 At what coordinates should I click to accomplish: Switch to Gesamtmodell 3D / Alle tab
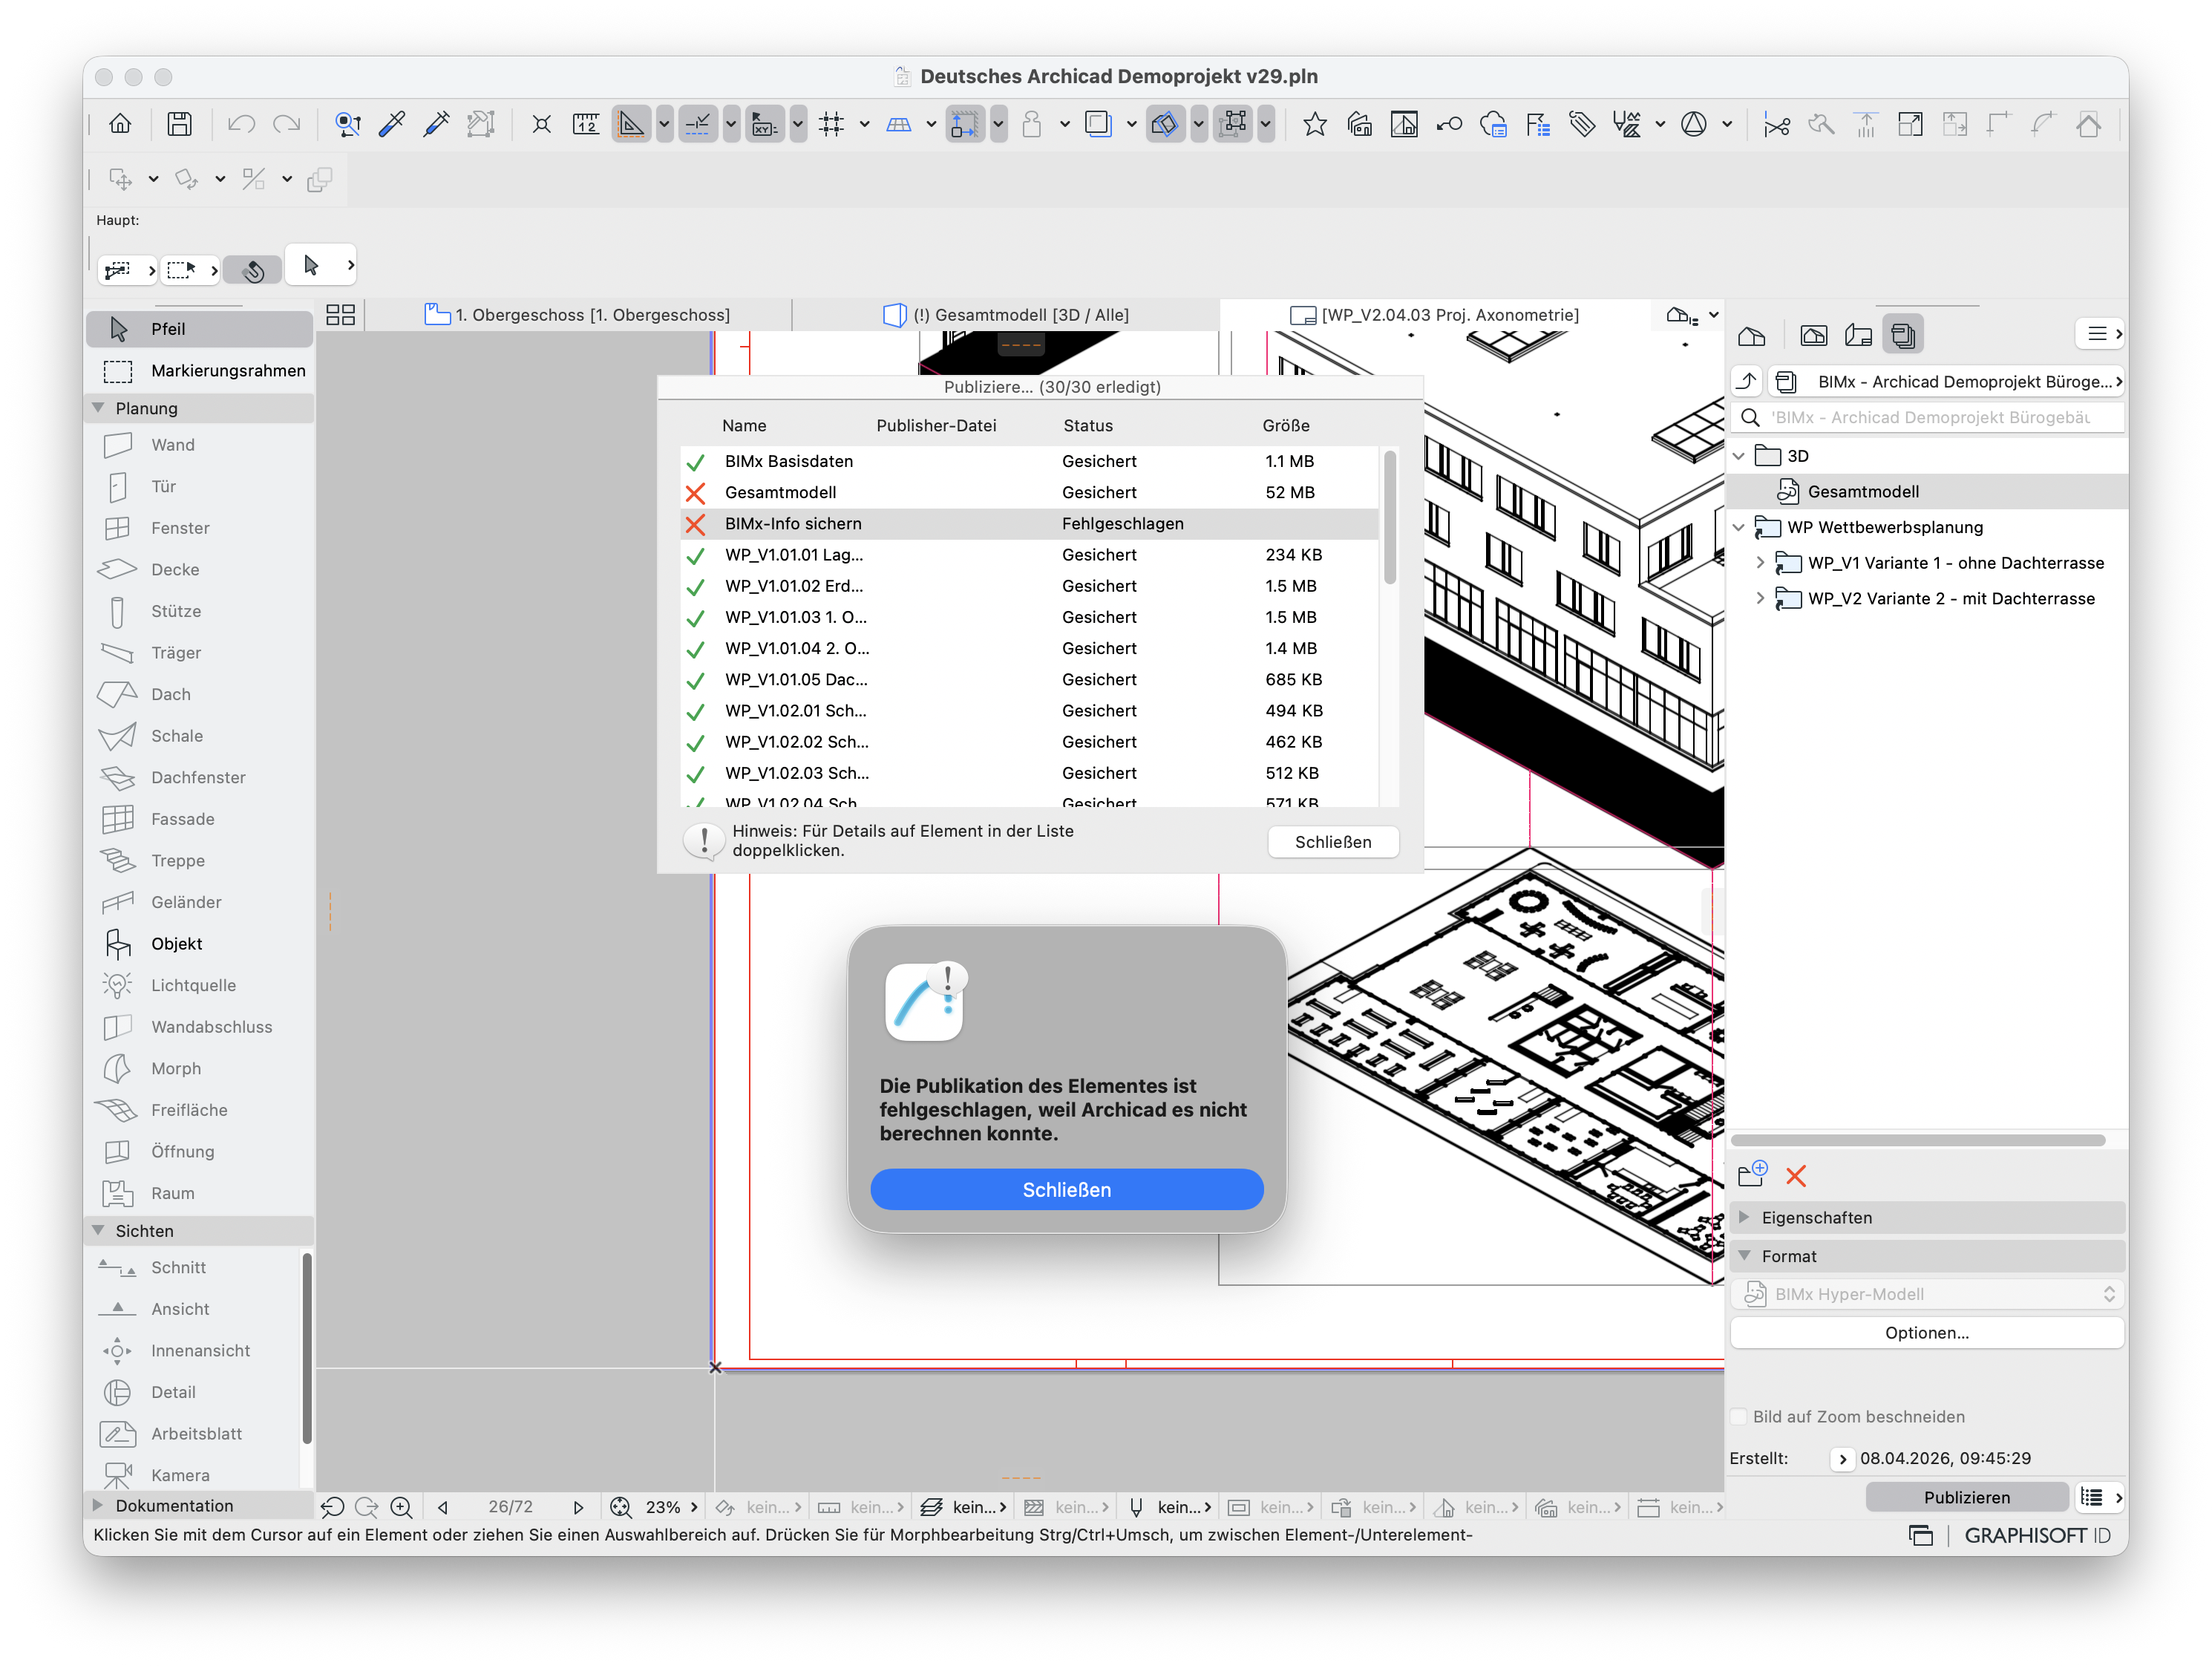[x=1006, y=315]
